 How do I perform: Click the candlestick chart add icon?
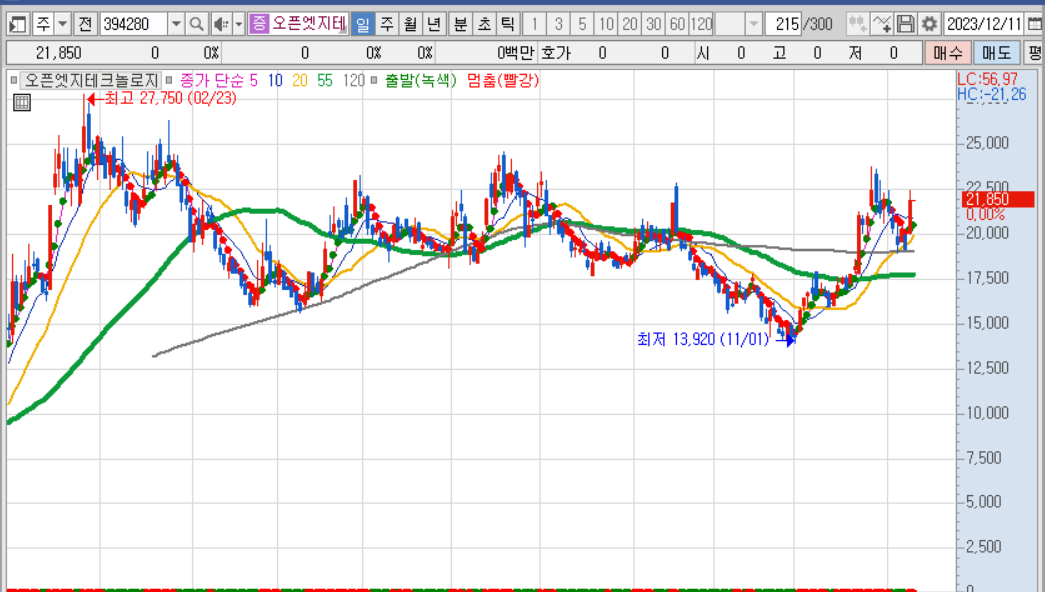coord(857,25)
